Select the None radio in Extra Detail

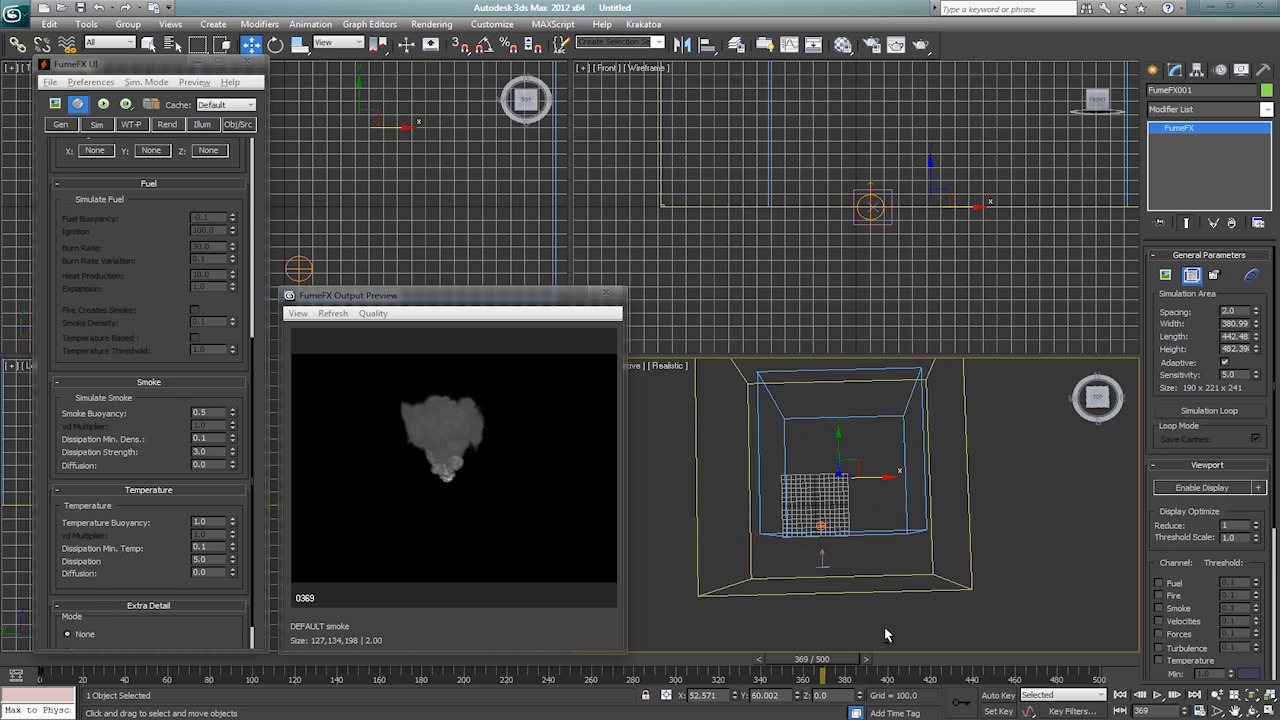tap(68, 634)
